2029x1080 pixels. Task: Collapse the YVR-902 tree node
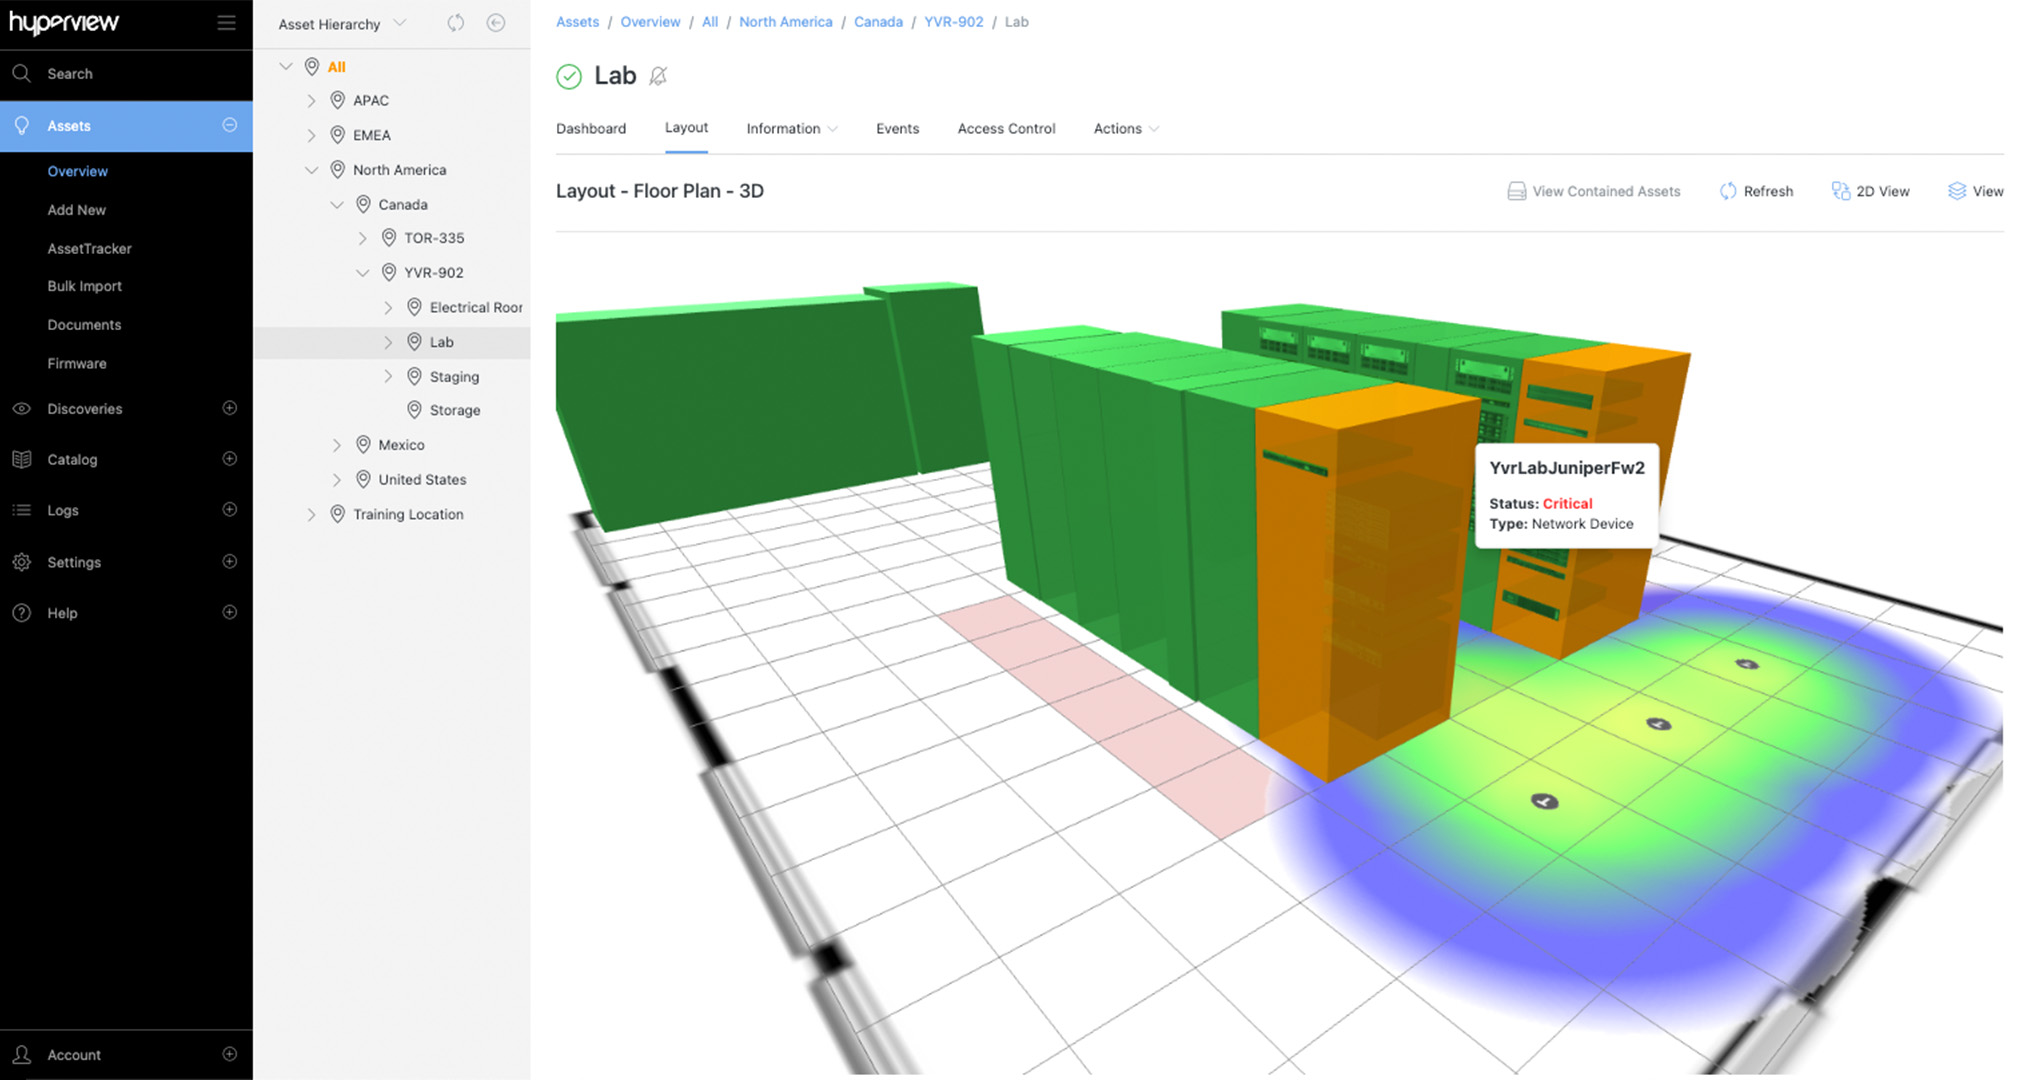tap(362, 272)
